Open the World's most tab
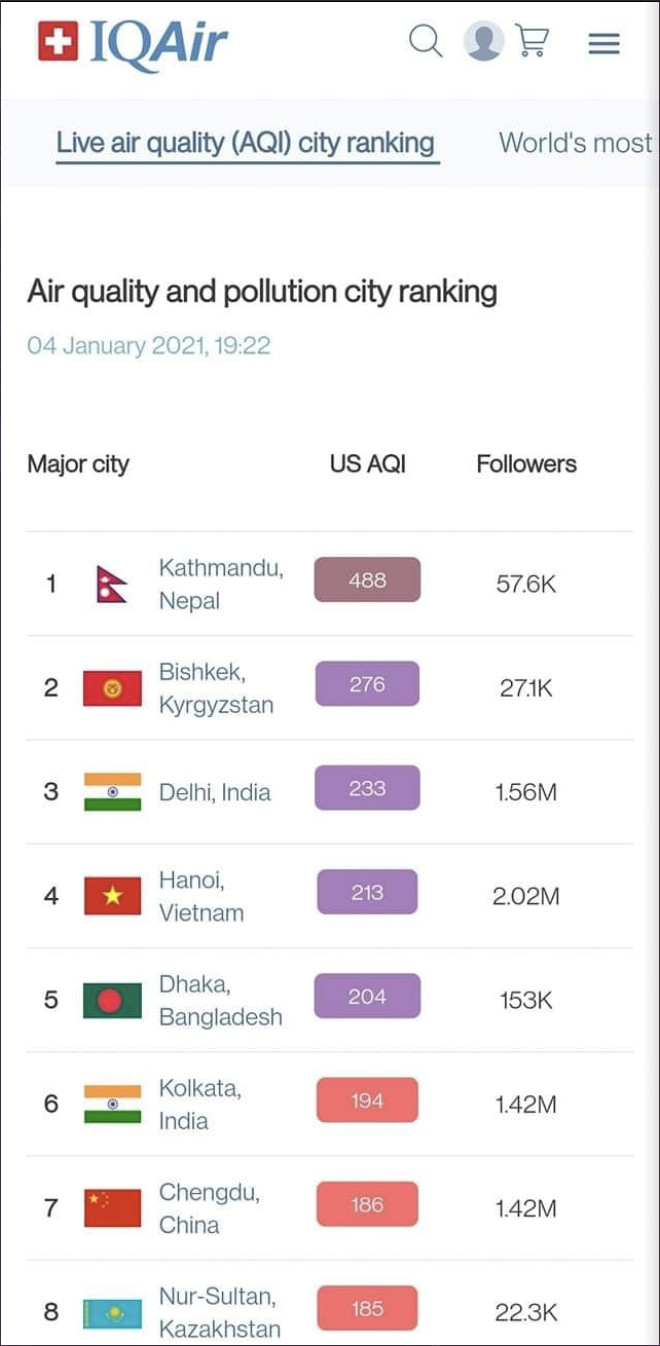Image resolution: width=660 pixels, height=1346 pixels. pyautogui.click(x=573, y=143)
